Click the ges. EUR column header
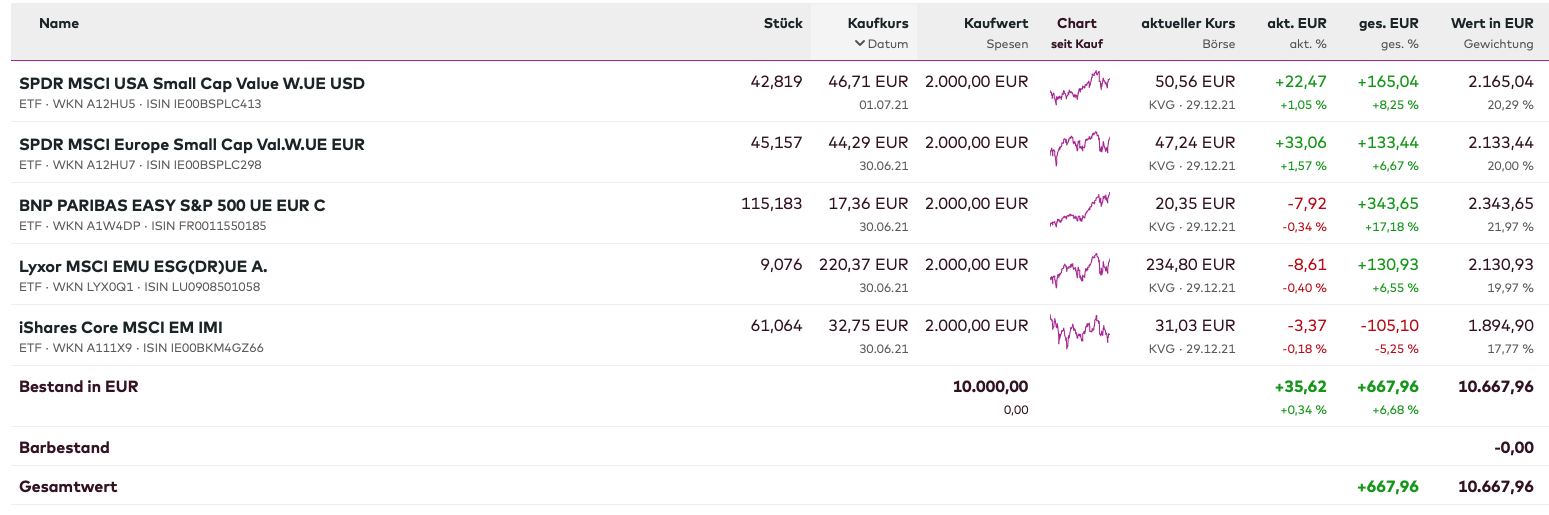This screenshot has height=515, width=1549. click(1388, 23)
